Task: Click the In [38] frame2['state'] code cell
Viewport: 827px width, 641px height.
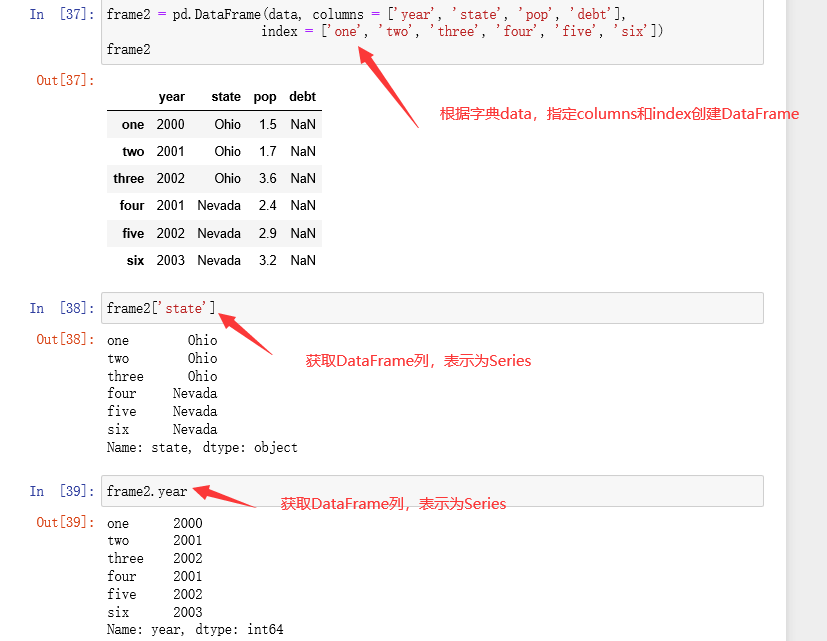Action: (432, 308)
